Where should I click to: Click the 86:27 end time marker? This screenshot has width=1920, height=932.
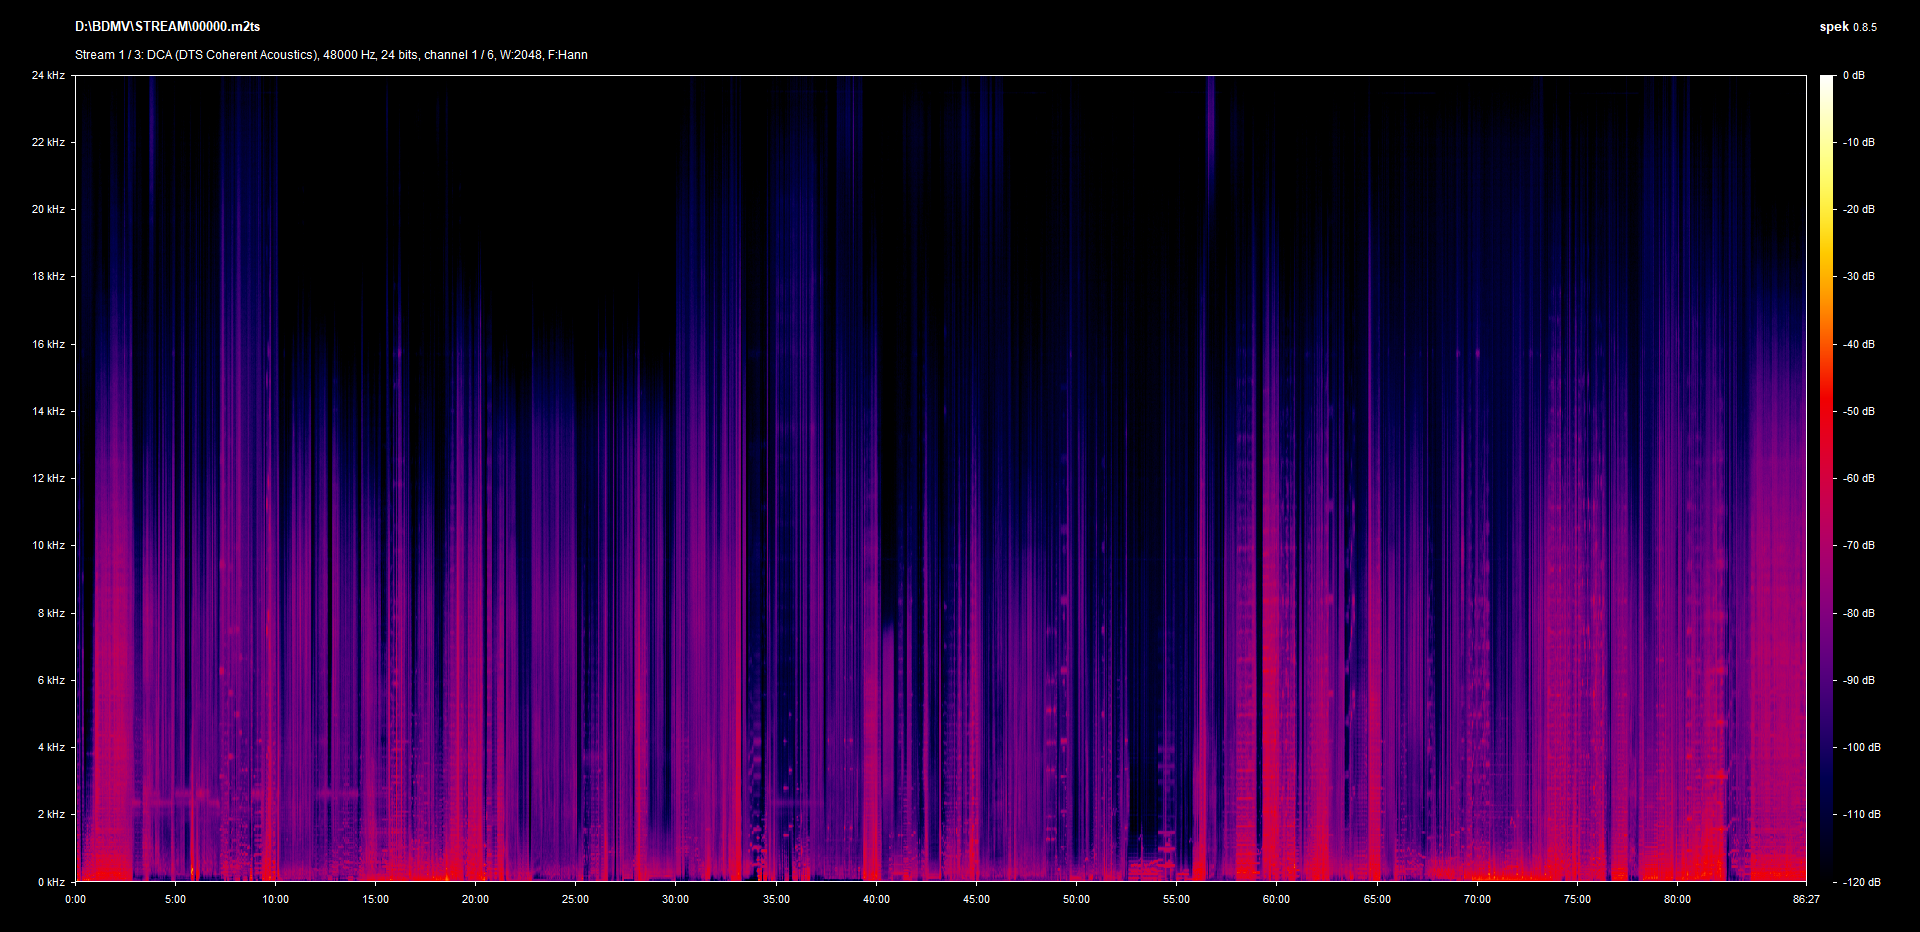[x=1806, y=900]
